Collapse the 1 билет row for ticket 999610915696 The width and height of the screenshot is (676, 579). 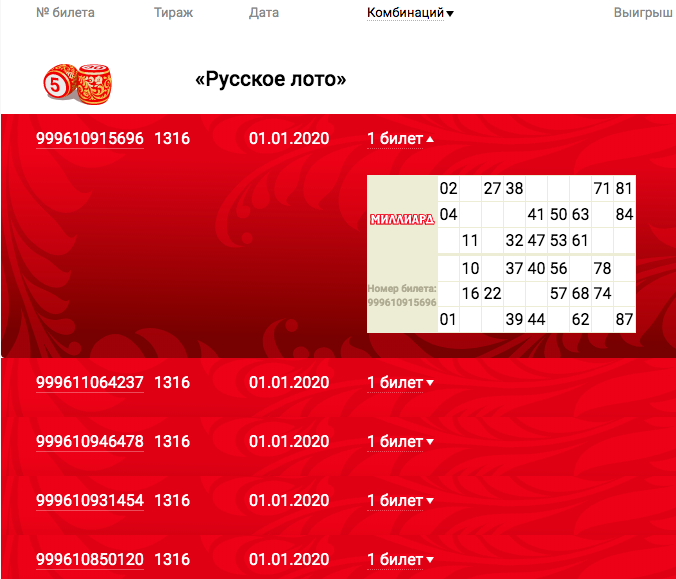pyautogui.click(x=401, y=139)
